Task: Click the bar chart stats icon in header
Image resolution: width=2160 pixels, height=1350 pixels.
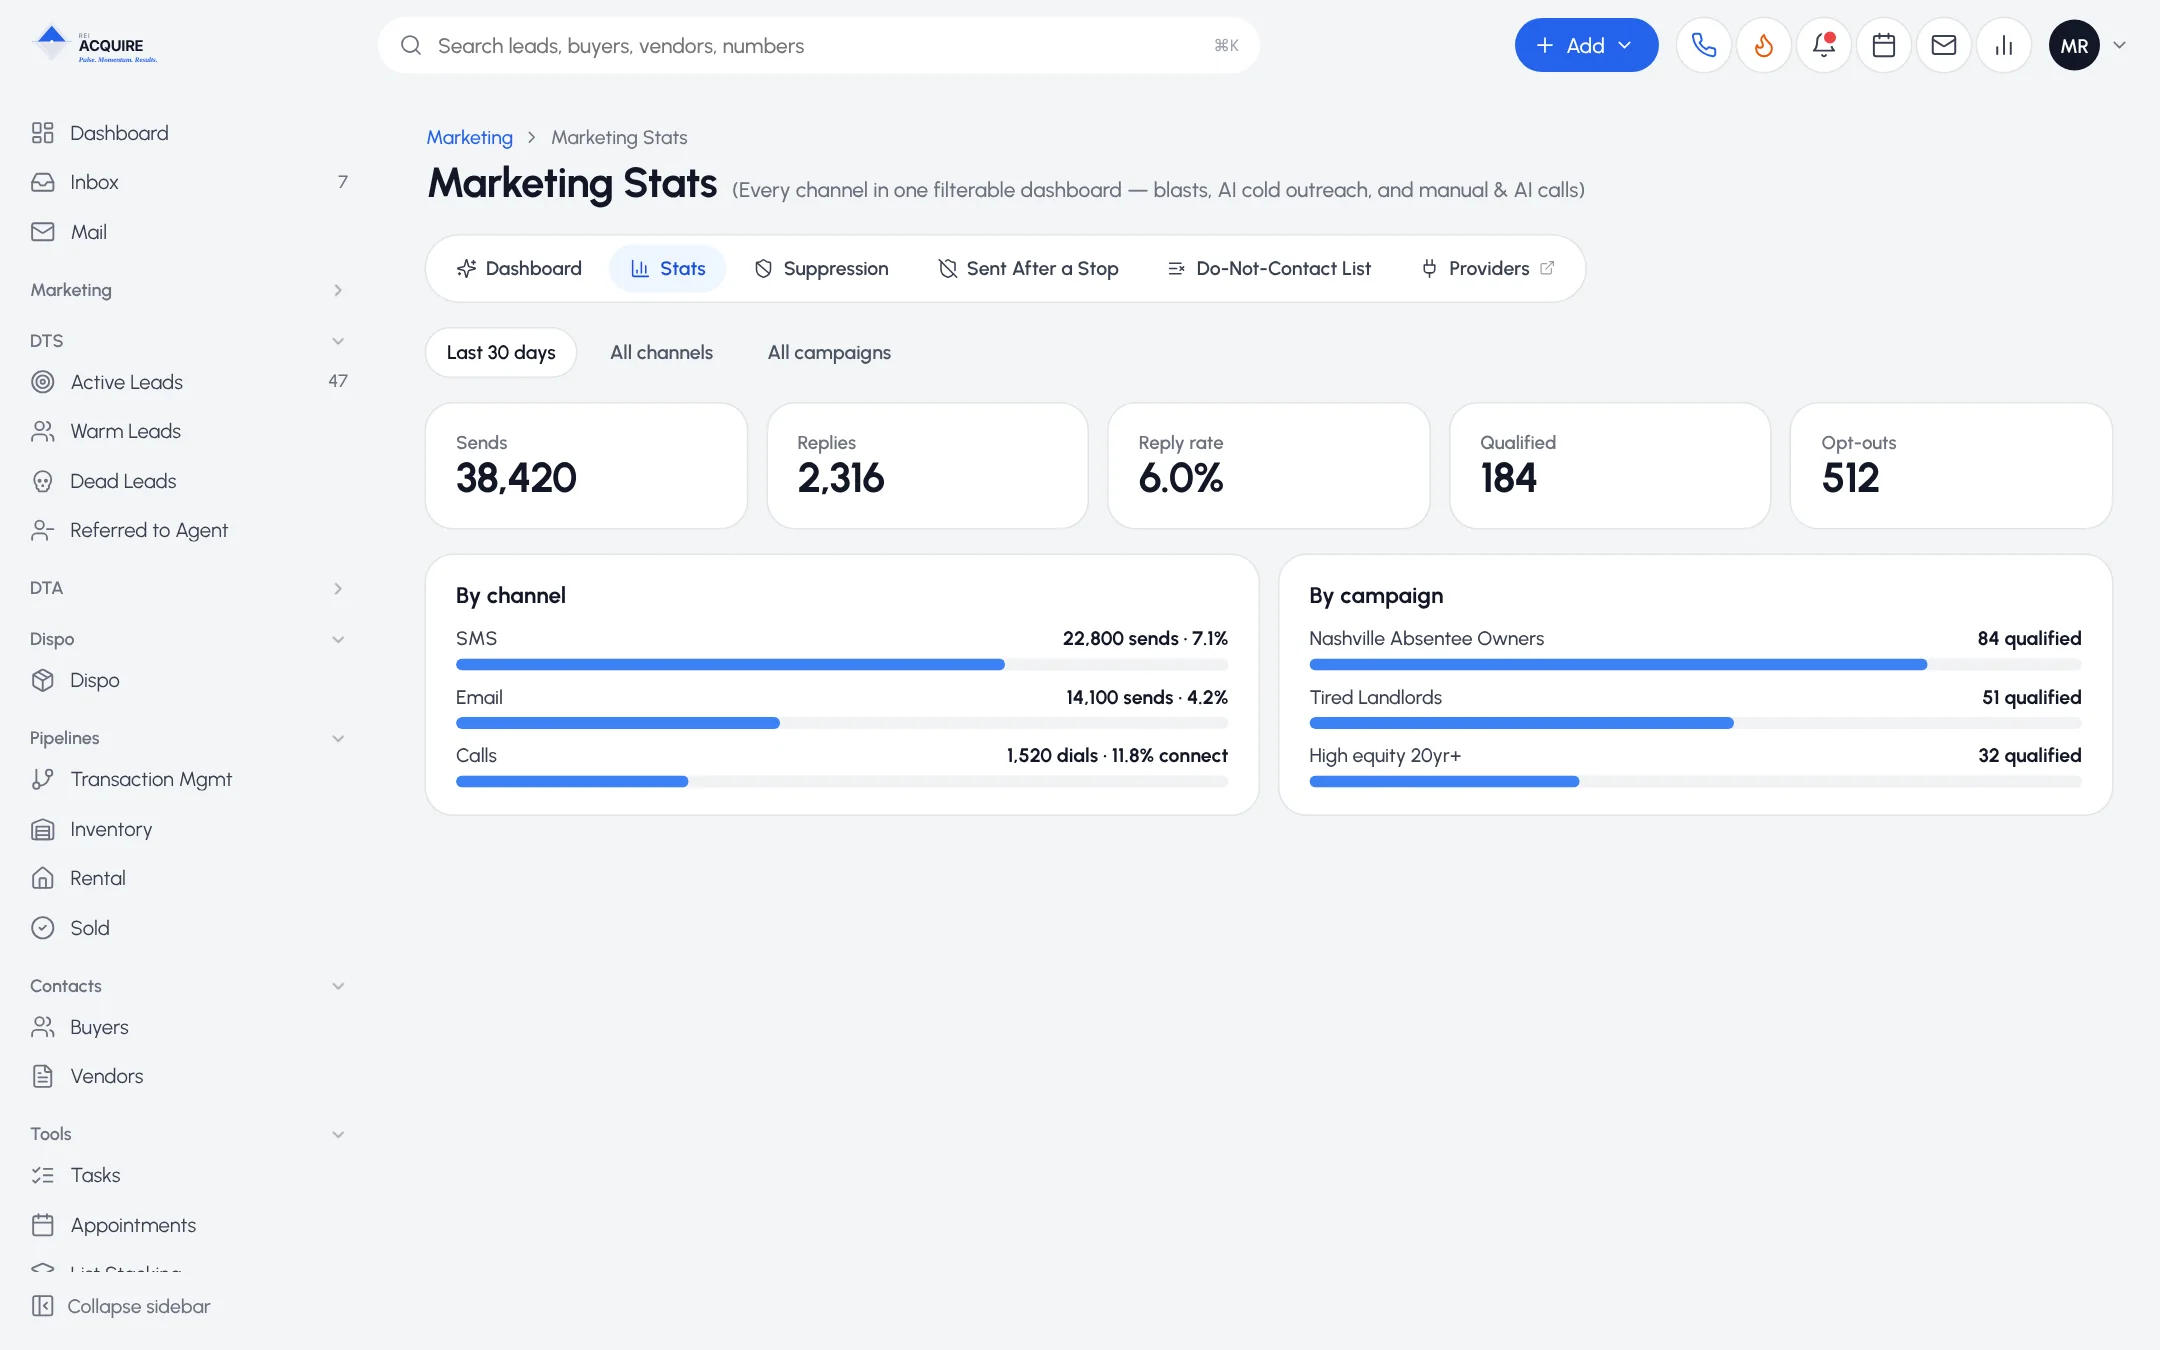Action: tap(2003, 45)
